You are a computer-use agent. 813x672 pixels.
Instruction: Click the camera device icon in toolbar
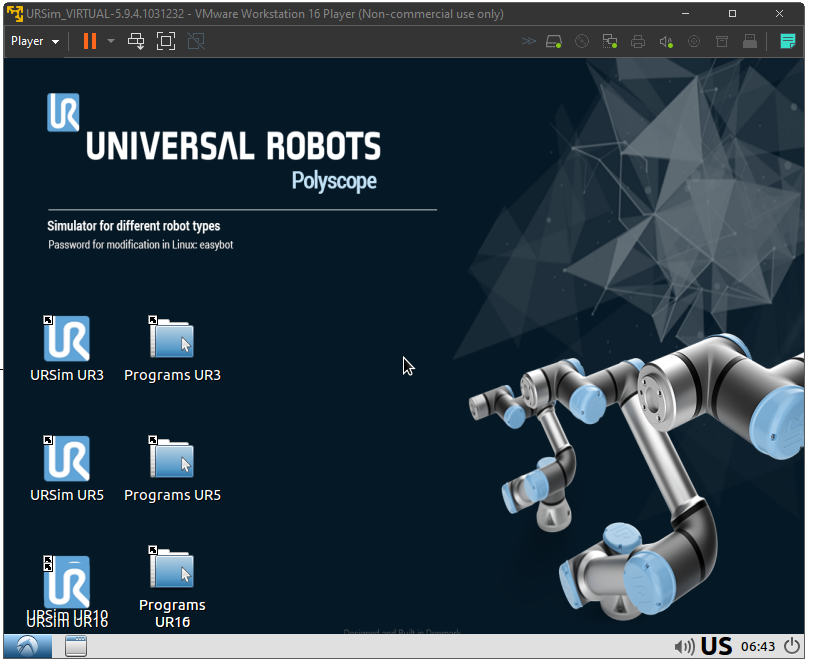pos(694,41)
